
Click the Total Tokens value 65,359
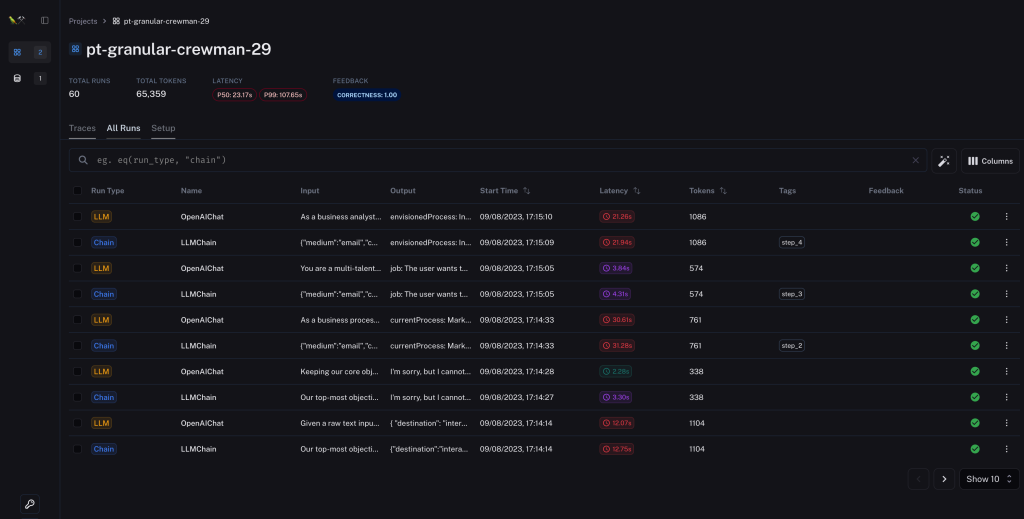point(151,94)
